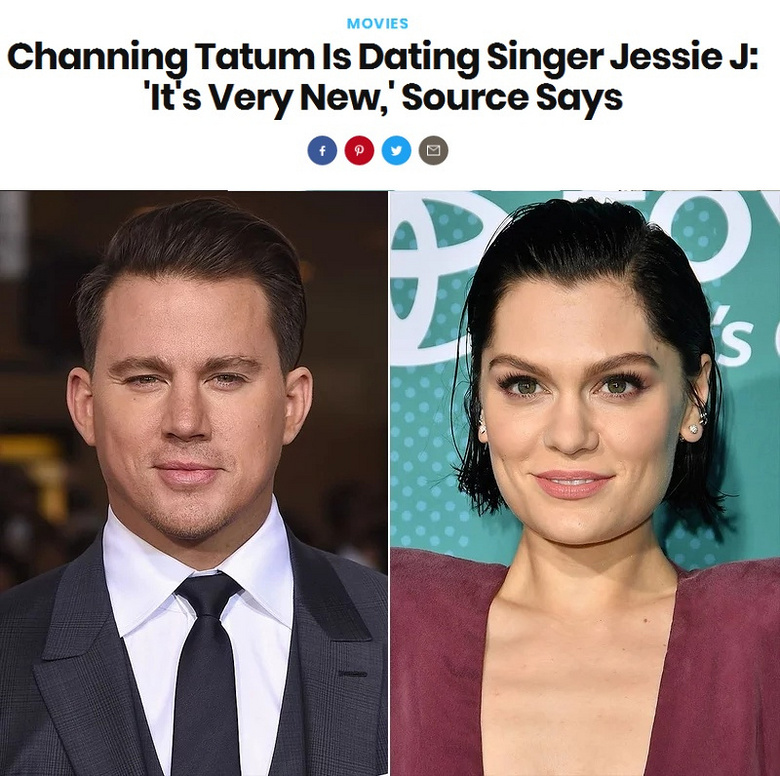Open the MOVIES category link
The width and height of the screenshot is (780, 776).
(378, 23)
